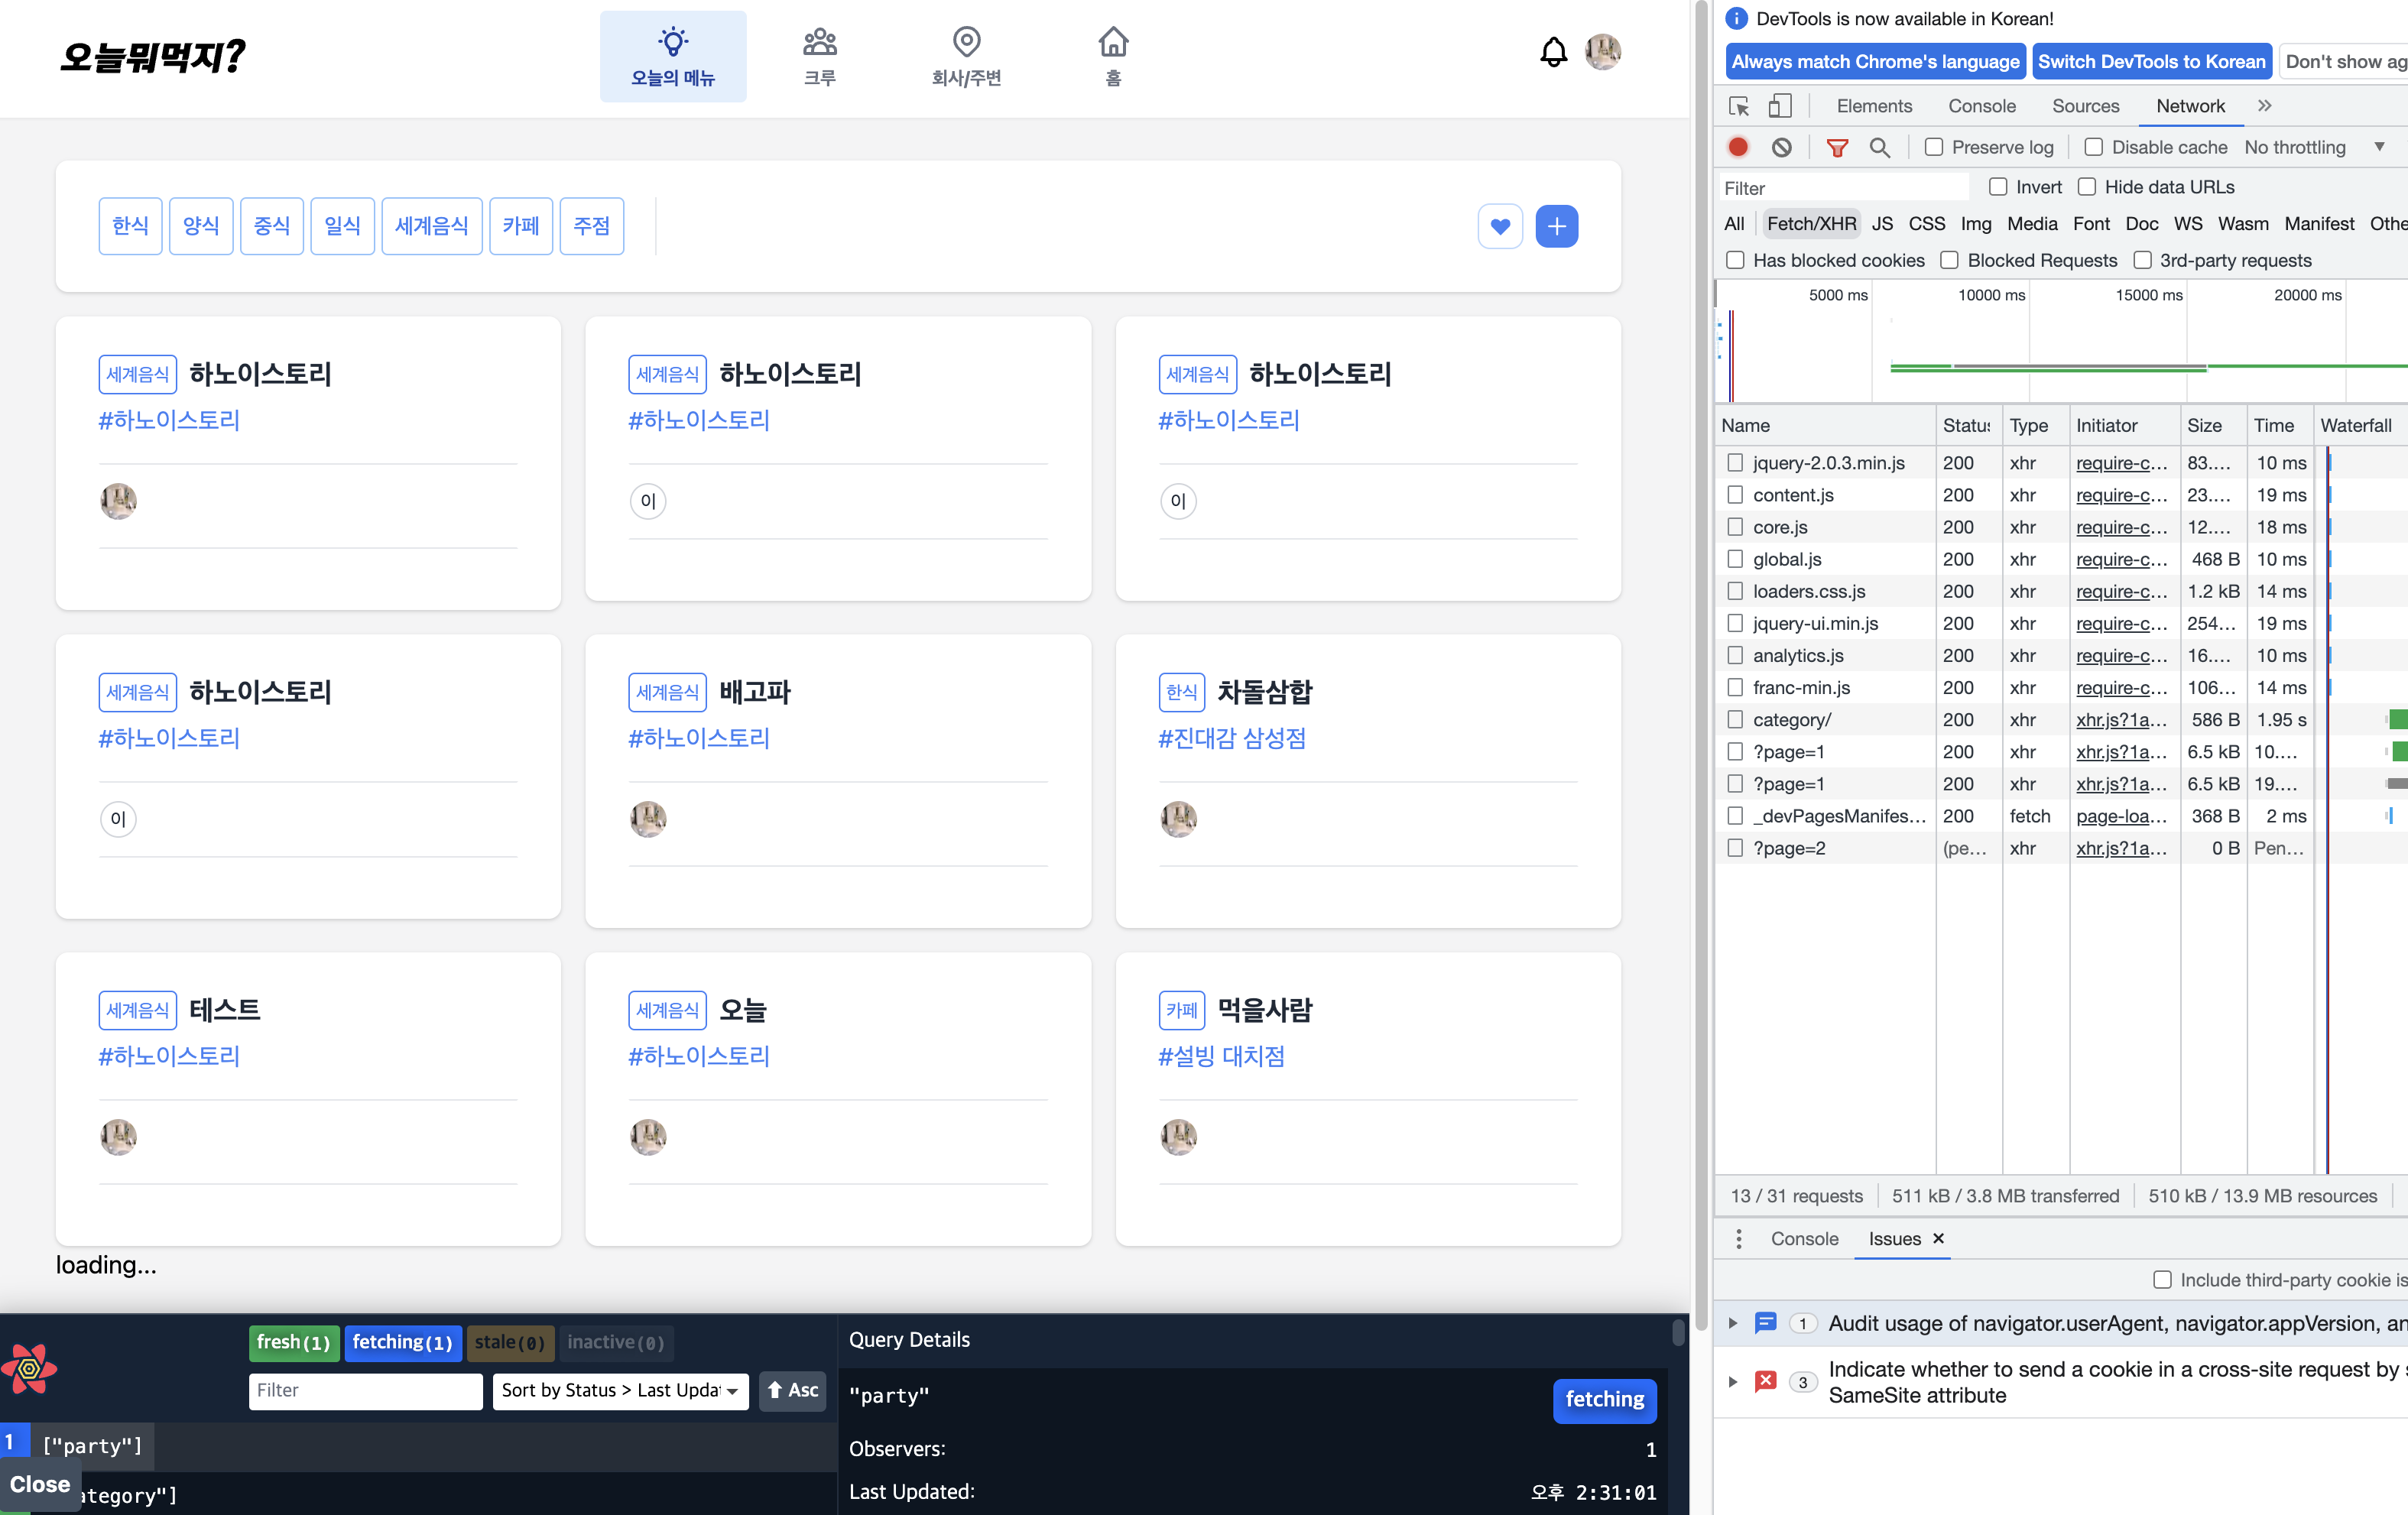Click Switch DevTools to Korean button
This screenshot has height=1515, width=2408.
pos(2151,61)
